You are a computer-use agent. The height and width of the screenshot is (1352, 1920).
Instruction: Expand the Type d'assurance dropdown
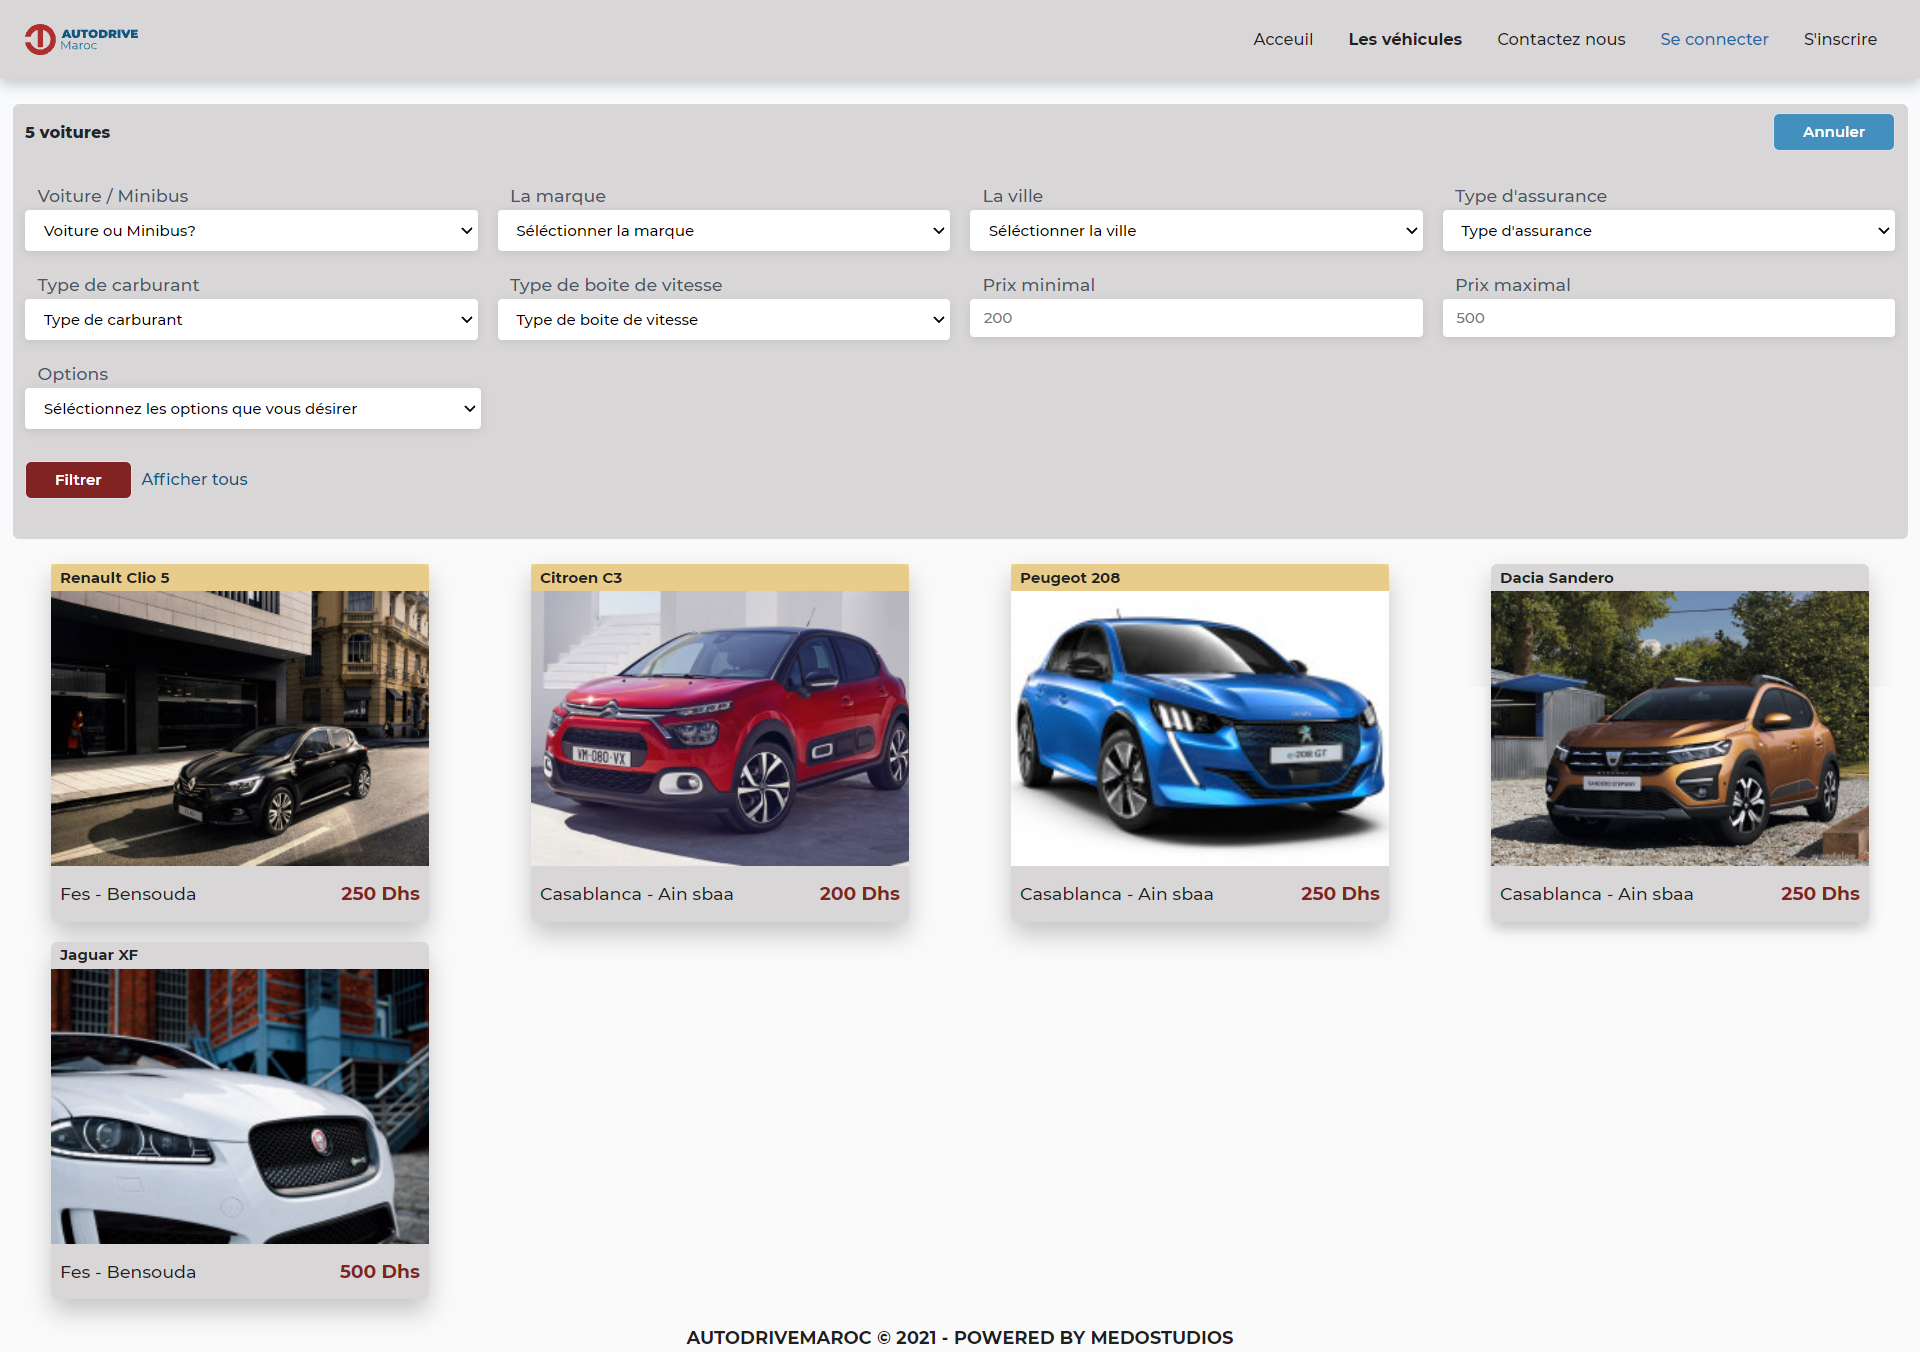coord(1669,231)
